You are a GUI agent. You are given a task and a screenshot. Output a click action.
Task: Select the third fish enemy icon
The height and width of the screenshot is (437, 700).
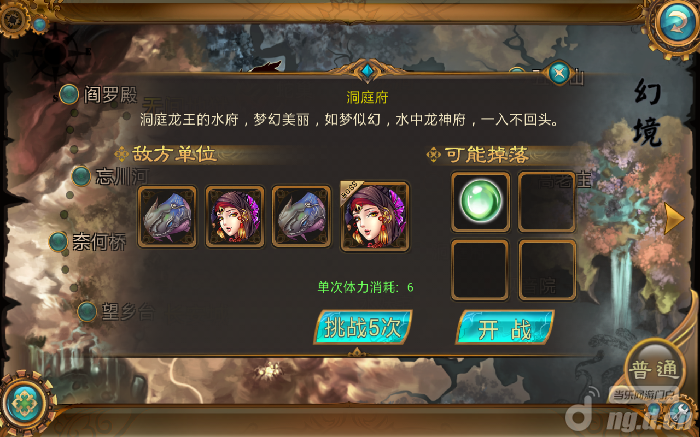301,217
